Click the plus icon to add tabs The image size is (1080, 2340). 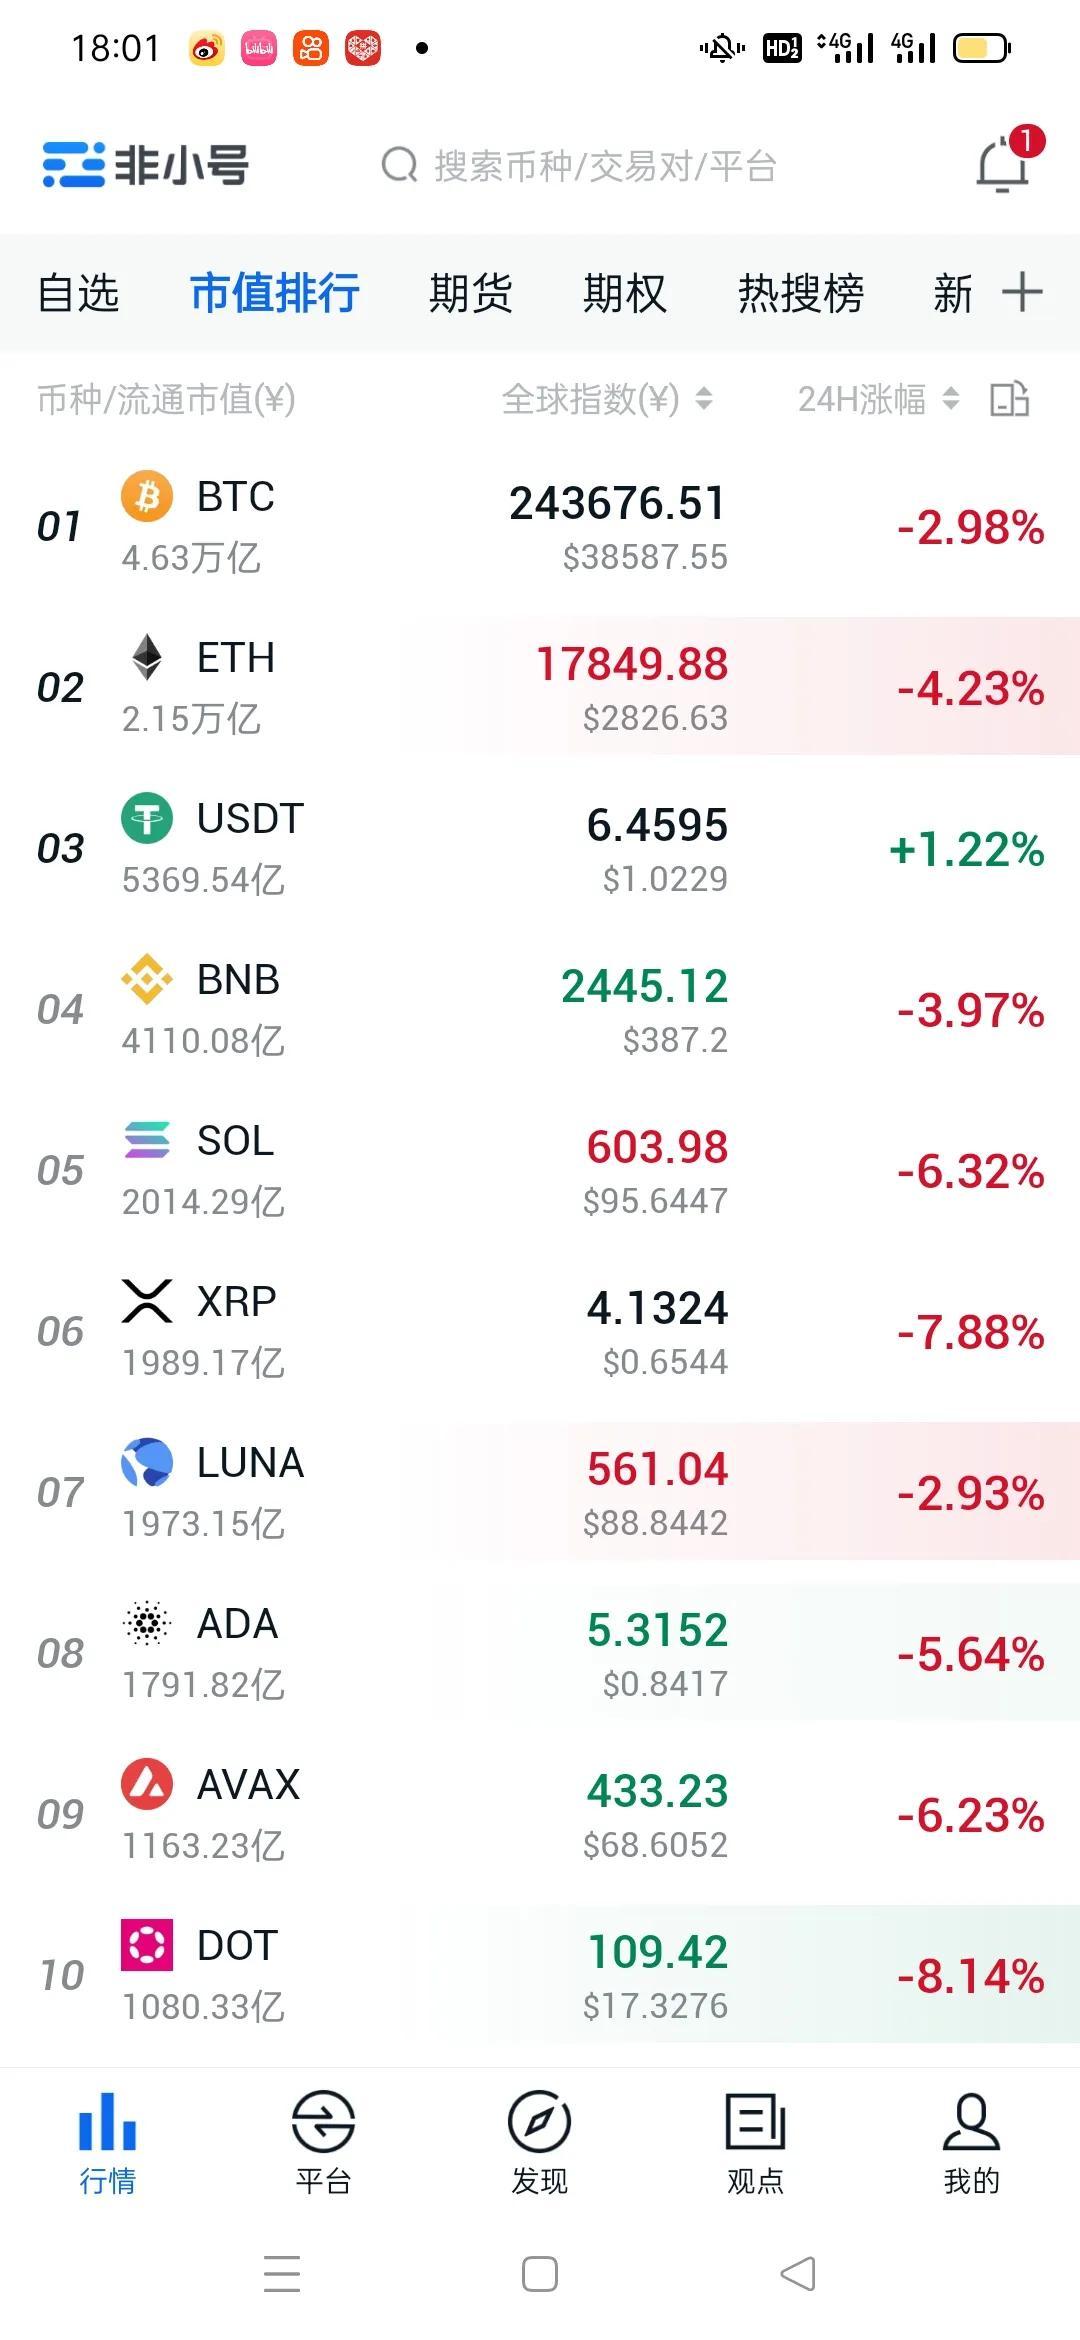(x=1022, y=292)
